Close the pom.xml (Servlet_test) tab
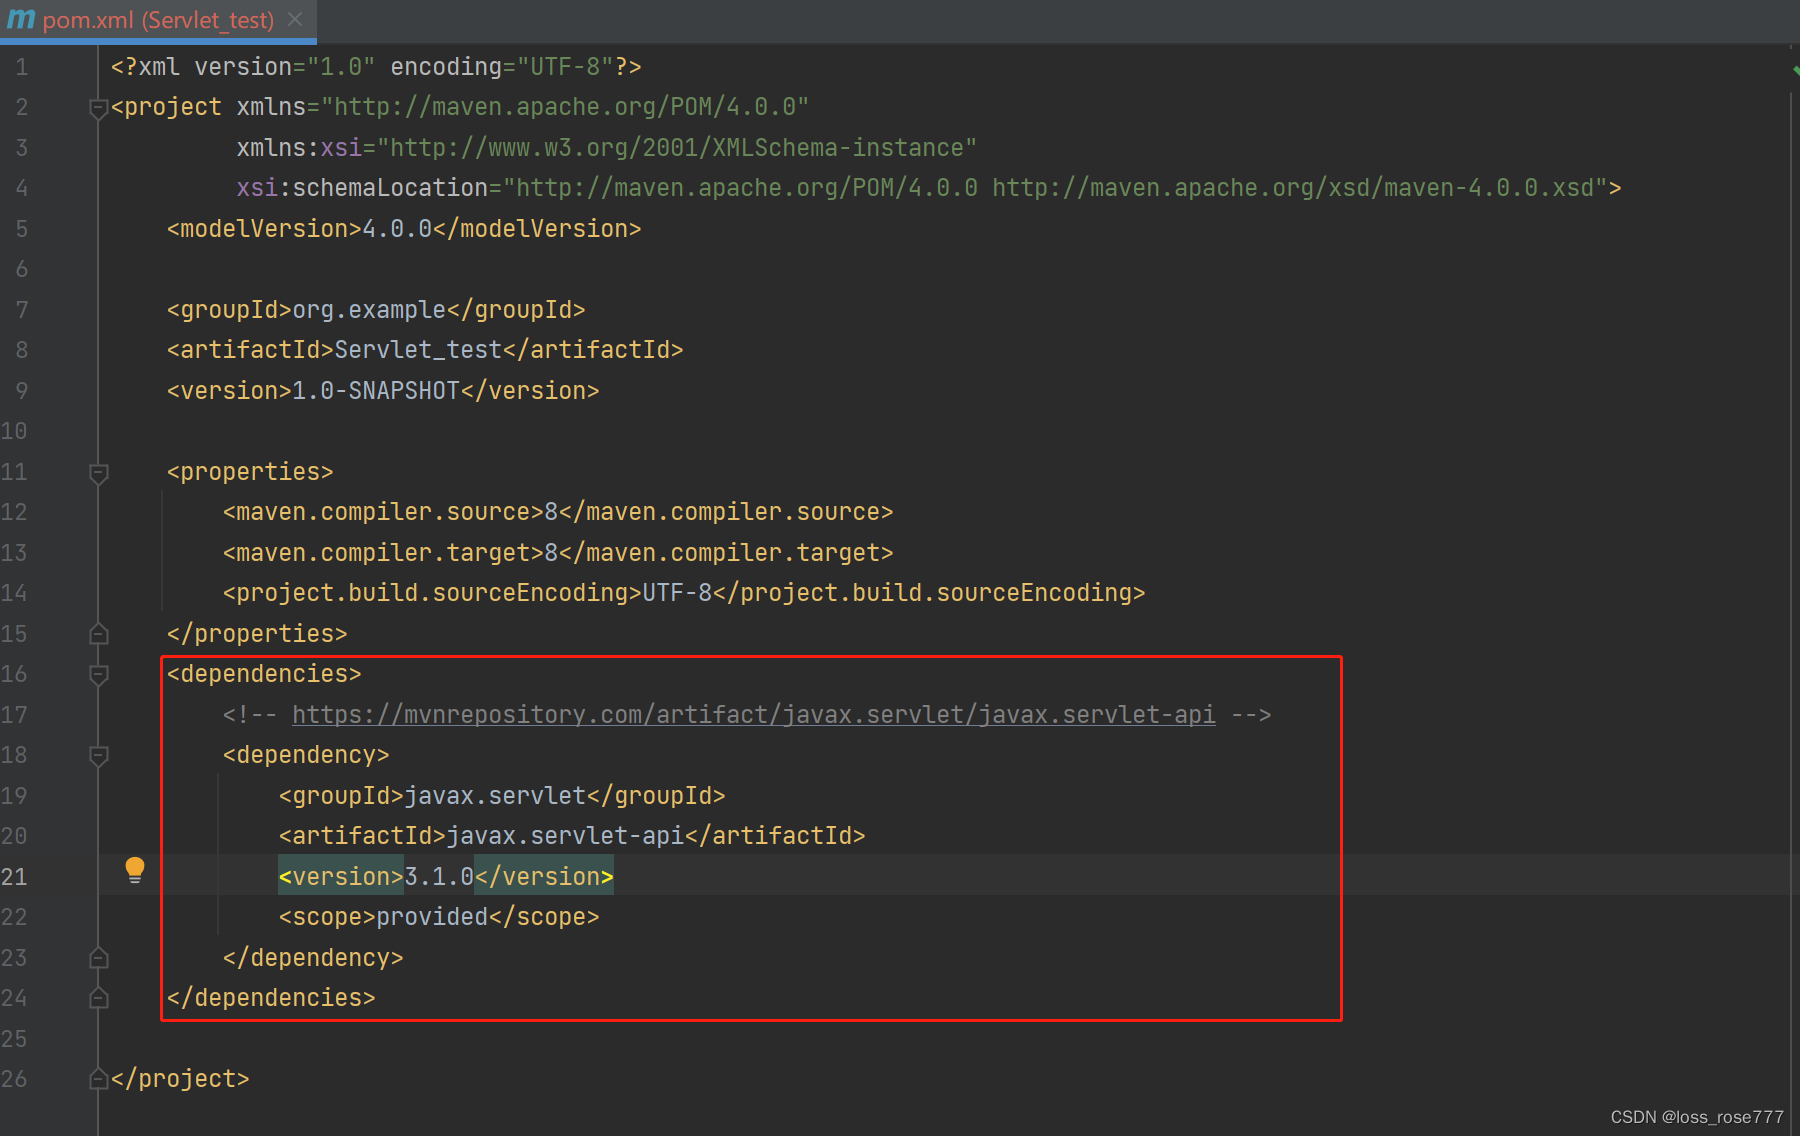This screenshot has width=1800, height=1136. pos(295,20)
